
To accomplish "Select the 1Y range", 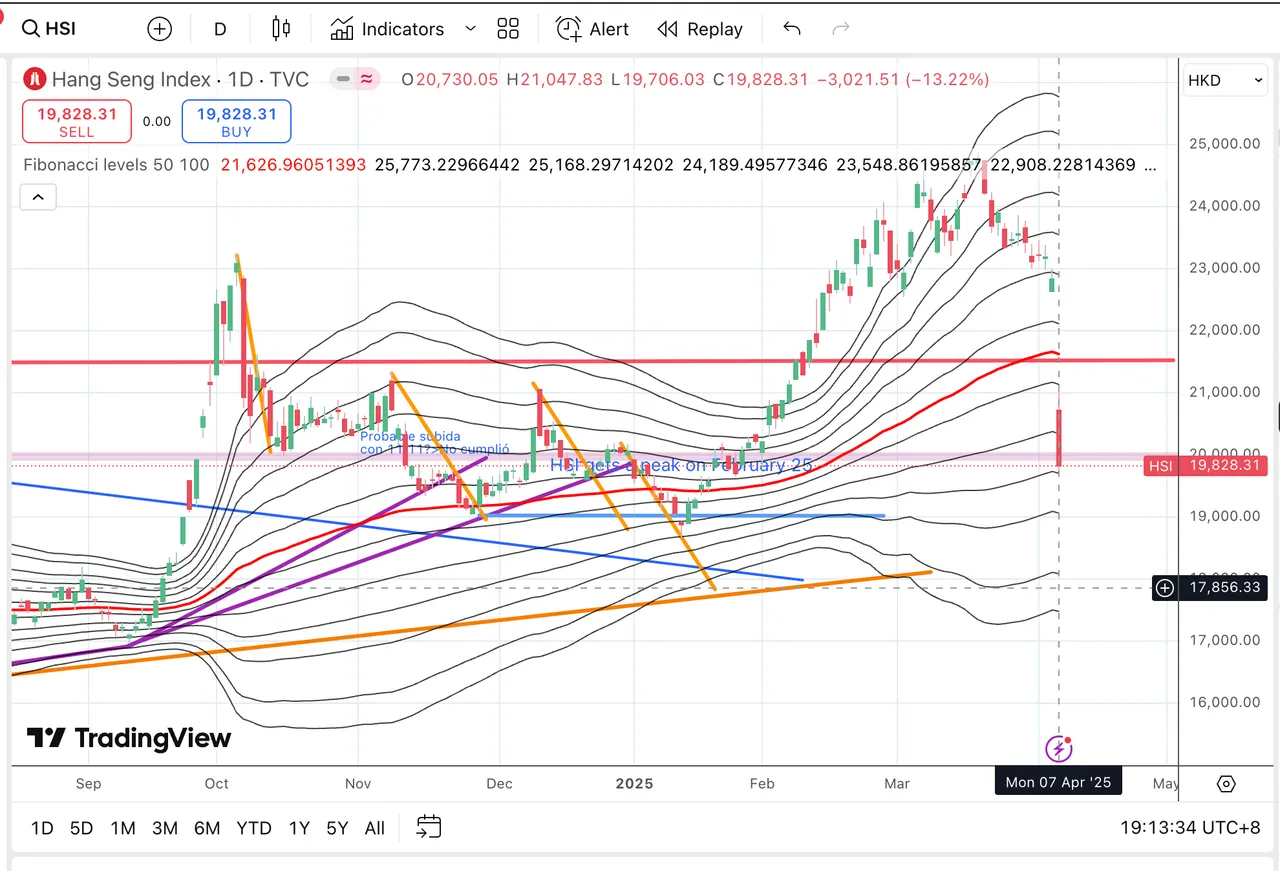I will click(298, 828).
